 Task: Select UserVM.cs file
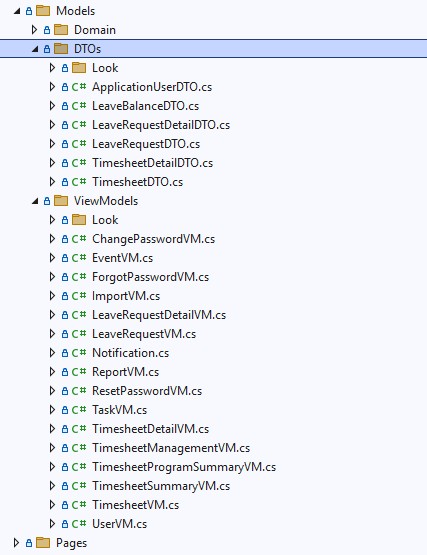point(119,524)
